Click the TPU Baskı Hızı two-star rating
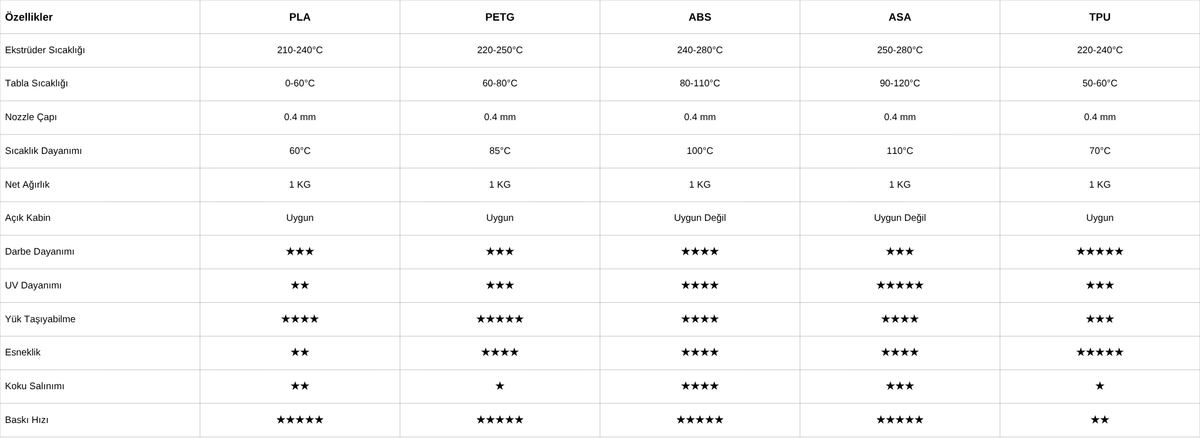The height and width of the screenshot is (438, 1200). [x=1099, y=420]
